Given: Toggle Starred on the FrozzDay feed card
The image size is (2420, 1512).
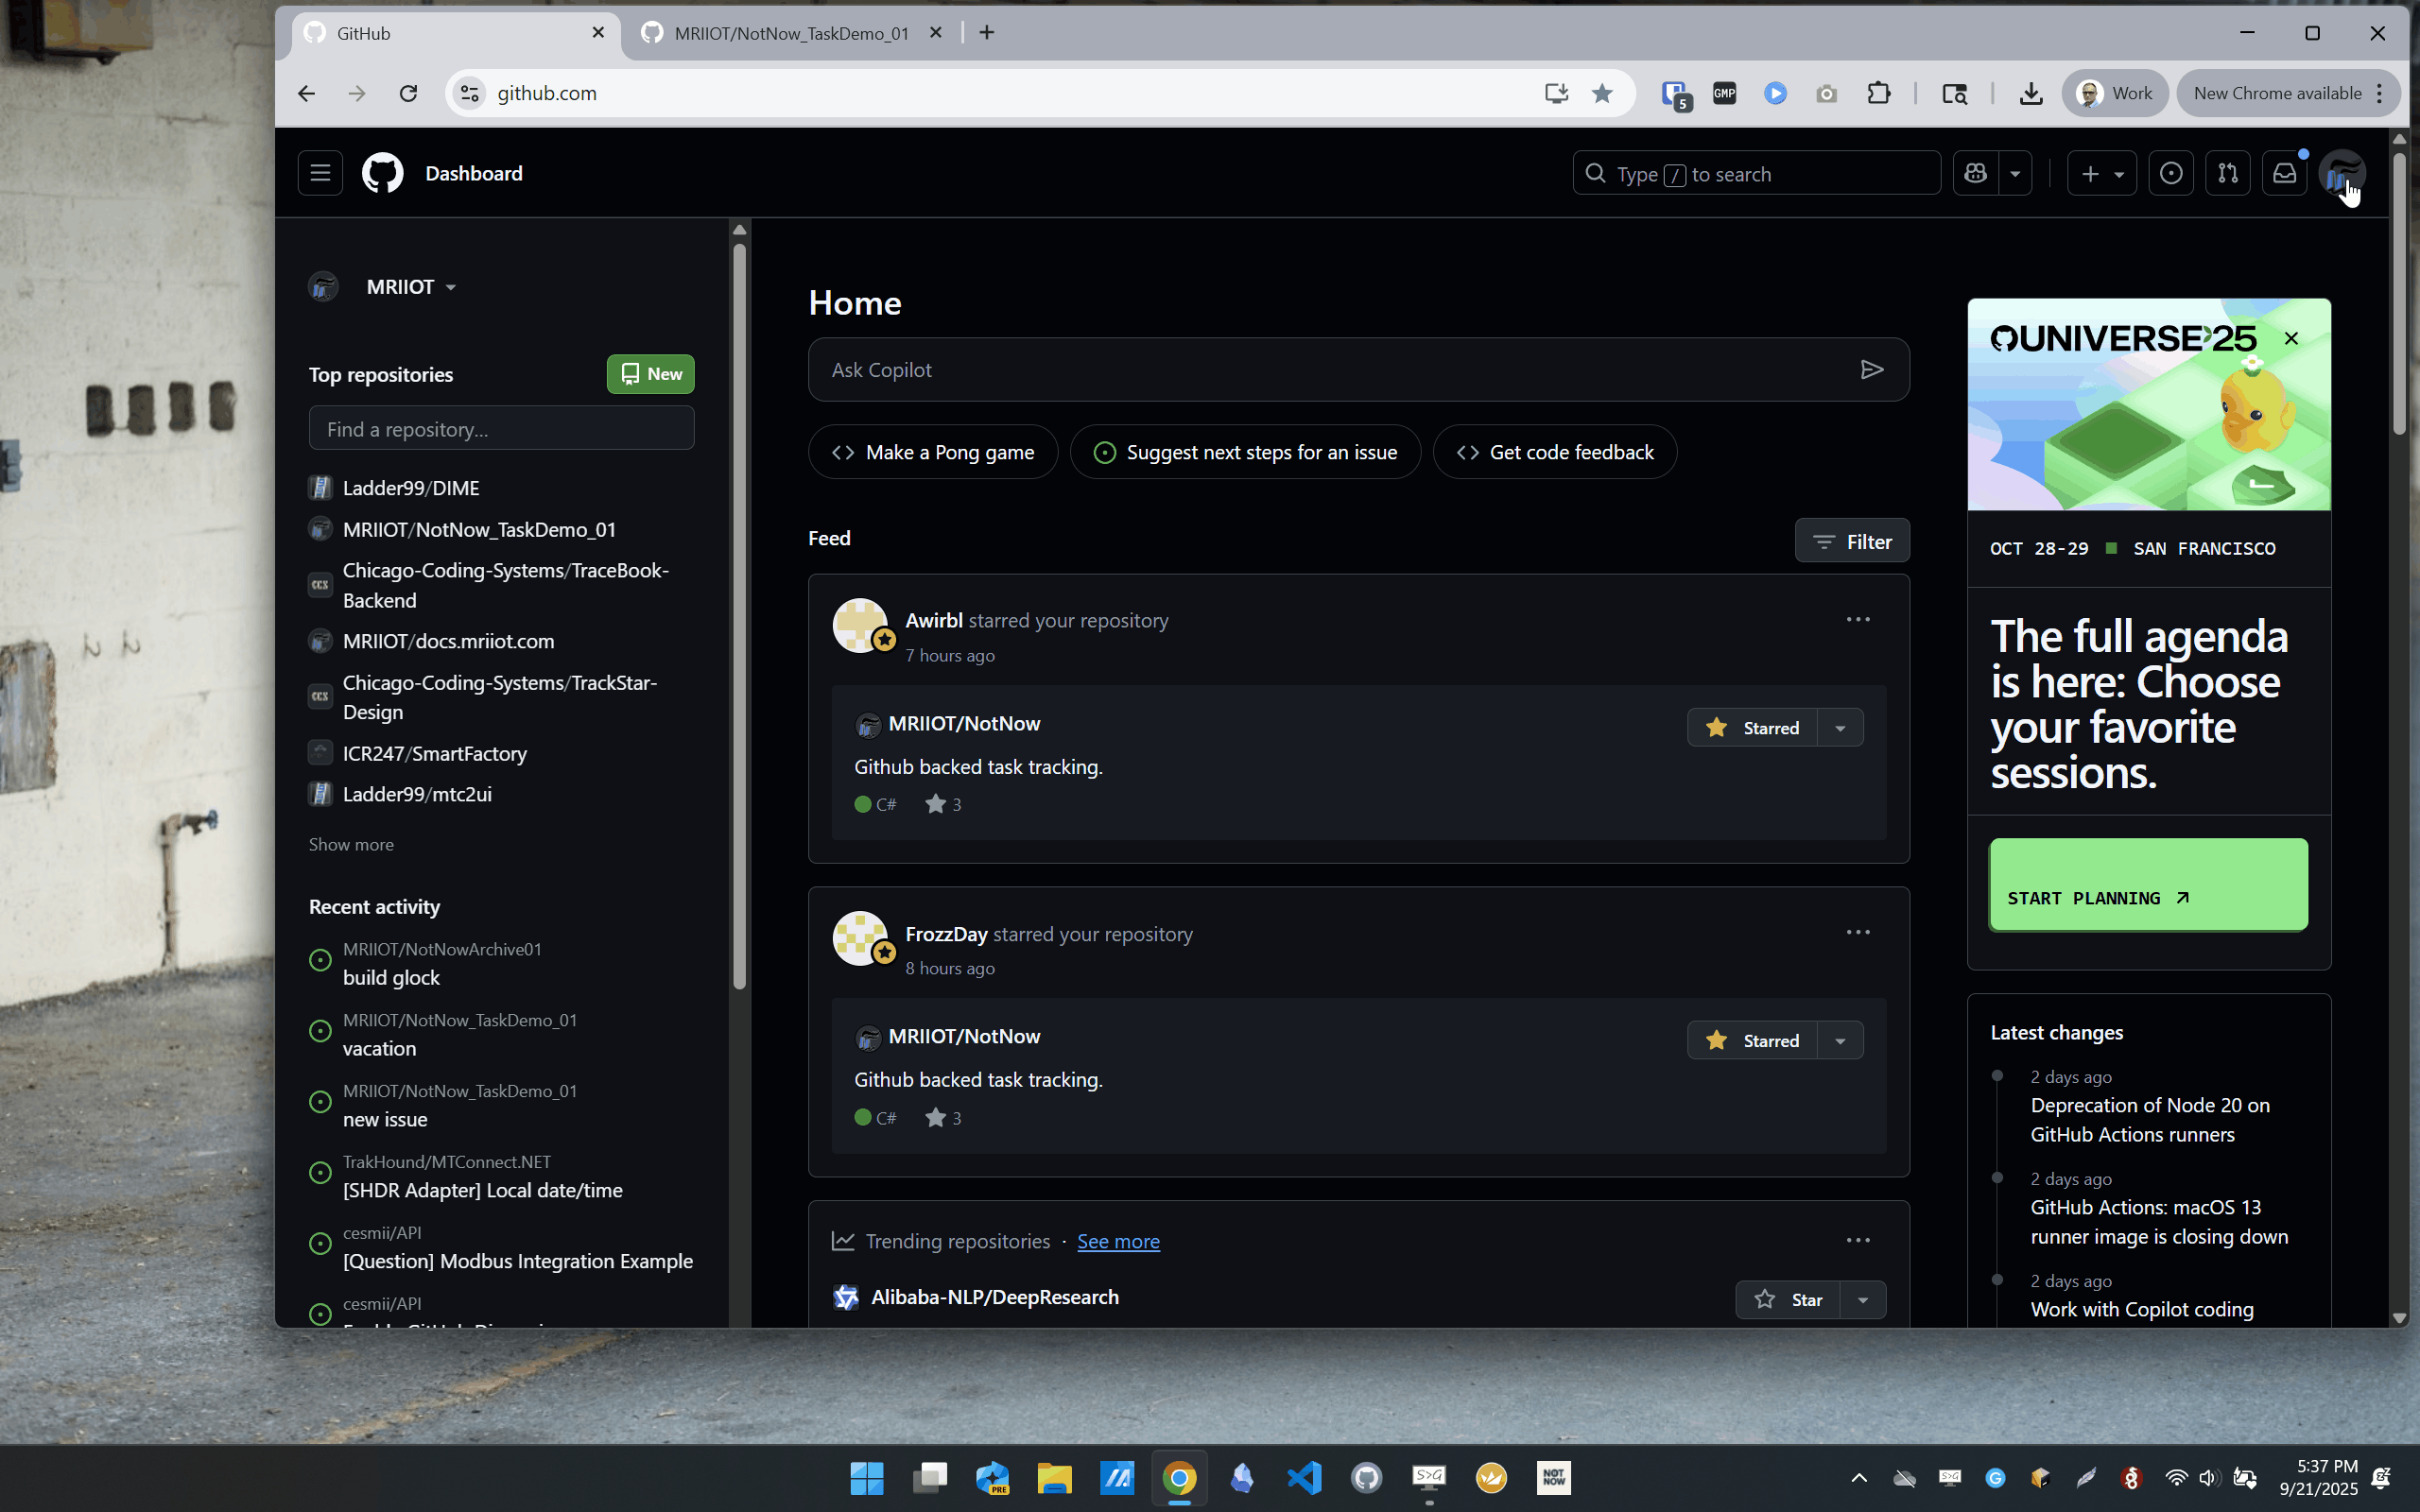Looking at the screenshot, I should (x=1752, y=1041).
